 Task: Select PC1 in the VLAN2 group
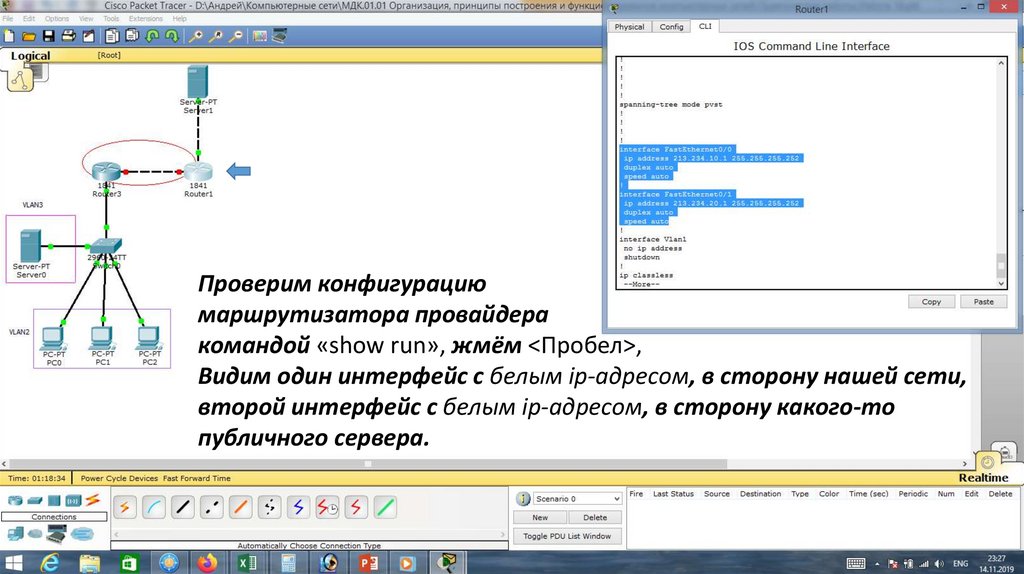click(x=102, y=338)
